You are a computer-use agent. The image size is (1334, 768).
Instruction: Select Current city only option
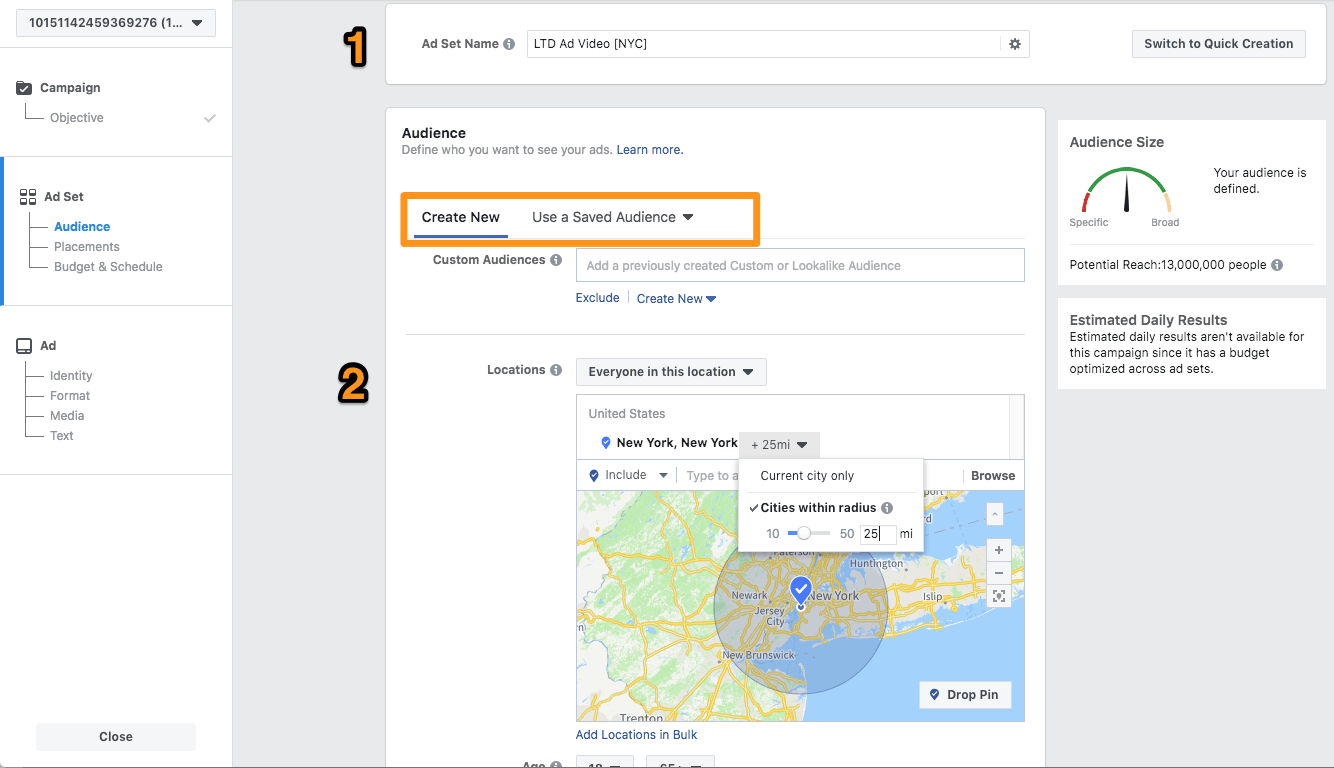click(x=807, y=476)
